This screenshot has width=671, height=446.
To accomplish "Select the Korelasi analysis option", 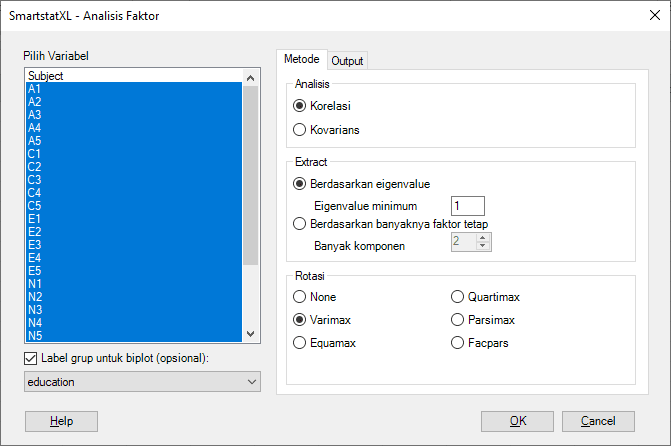I will coord(322,106).
